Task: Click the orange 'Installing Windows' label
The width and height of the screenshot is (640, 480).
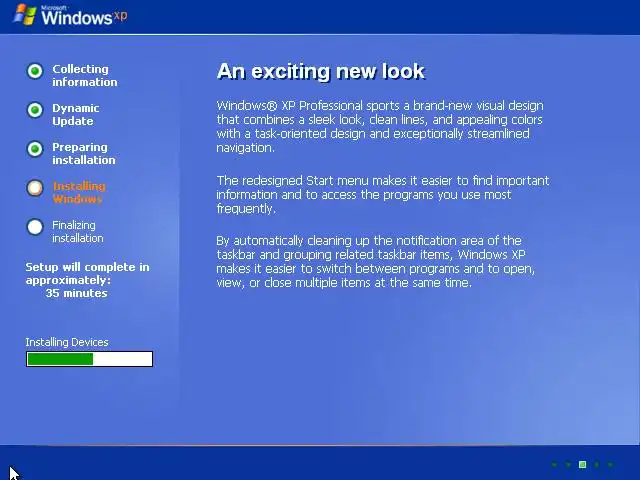Action: pos(79,193)
